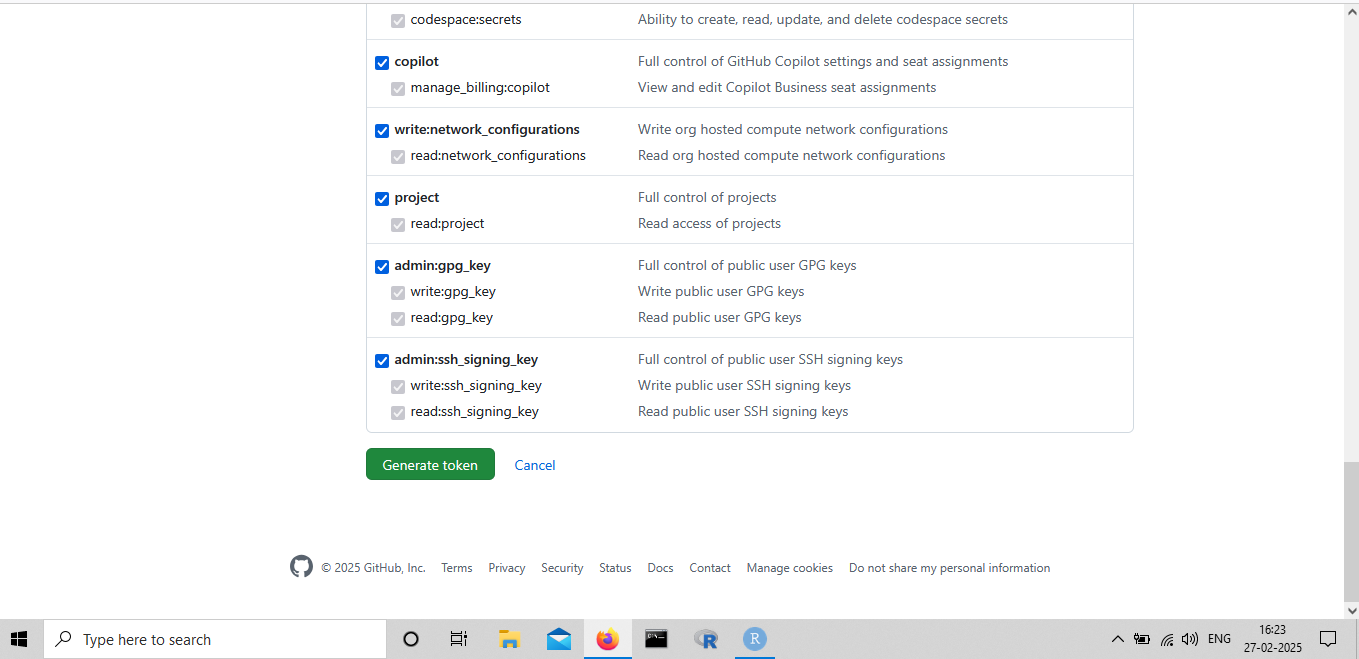Open Firefox from the taskbar
Viewport: 1359px width, 659px height.
[607, 639]
